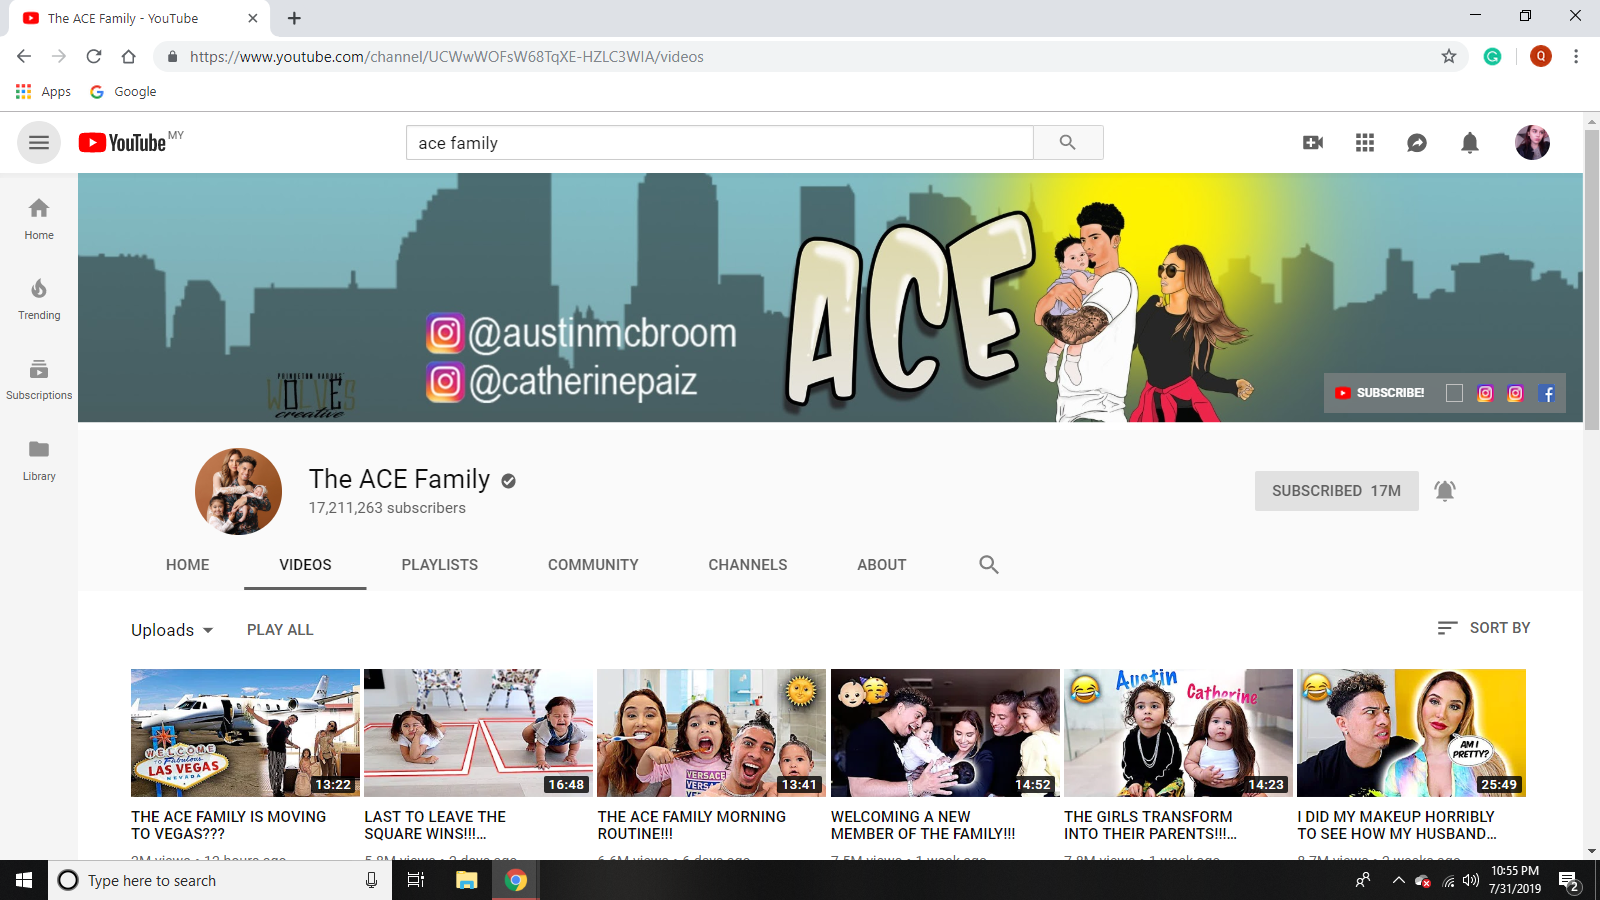Open Task View on taskbar

416,880
